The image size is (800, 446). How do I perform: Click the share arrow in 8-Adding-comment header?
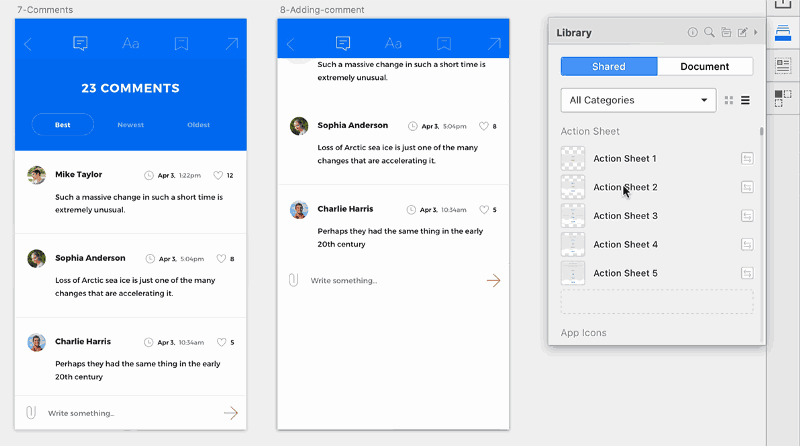(x=494, y=44)
